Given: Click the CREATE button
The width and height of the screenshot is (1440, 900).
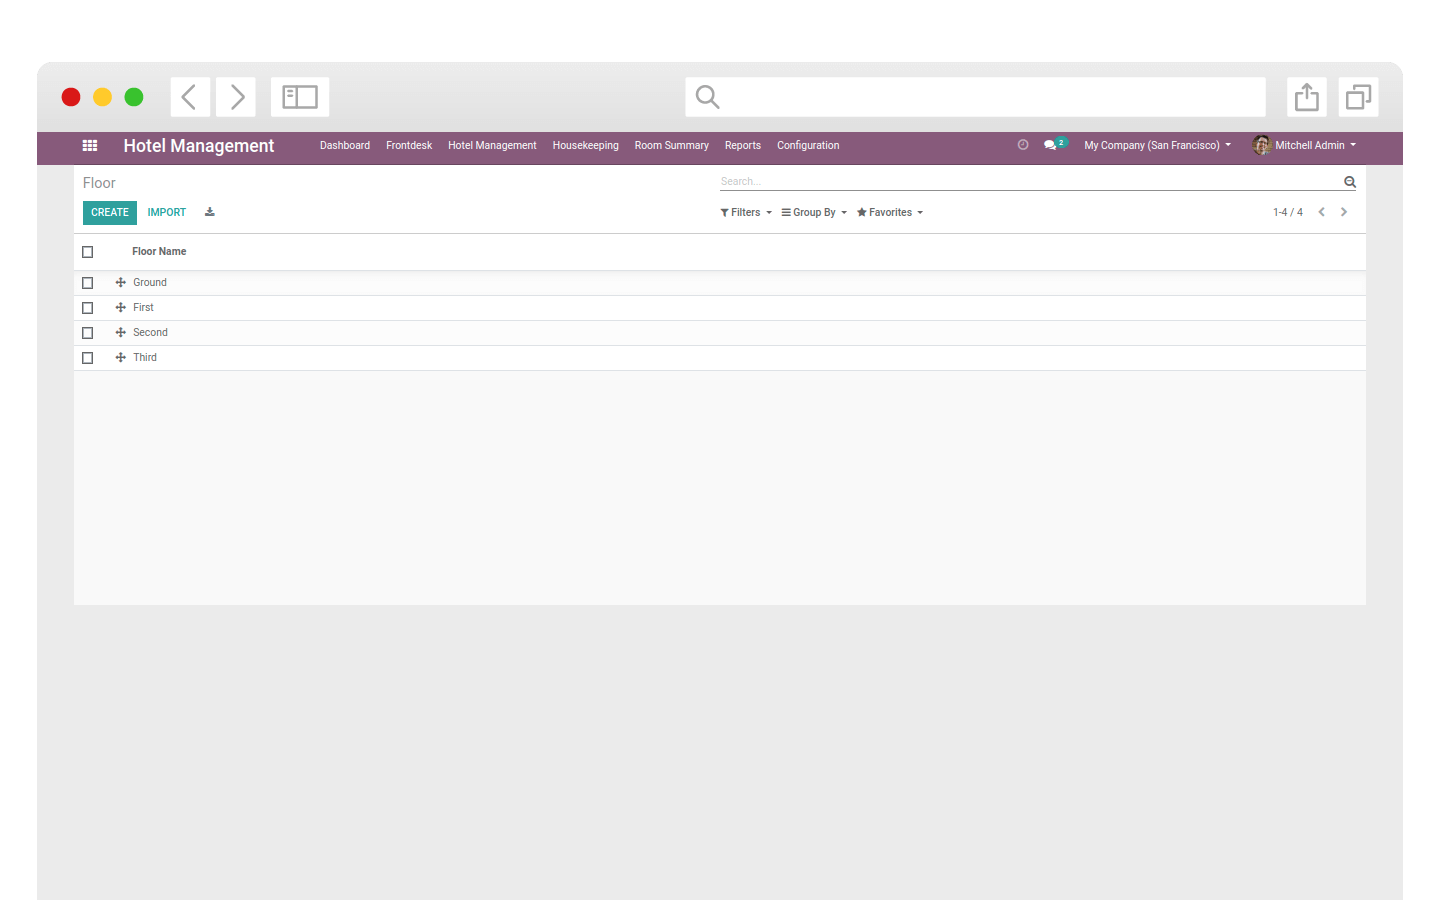Looking at the screenshot, I should click(x=110, y=212).
